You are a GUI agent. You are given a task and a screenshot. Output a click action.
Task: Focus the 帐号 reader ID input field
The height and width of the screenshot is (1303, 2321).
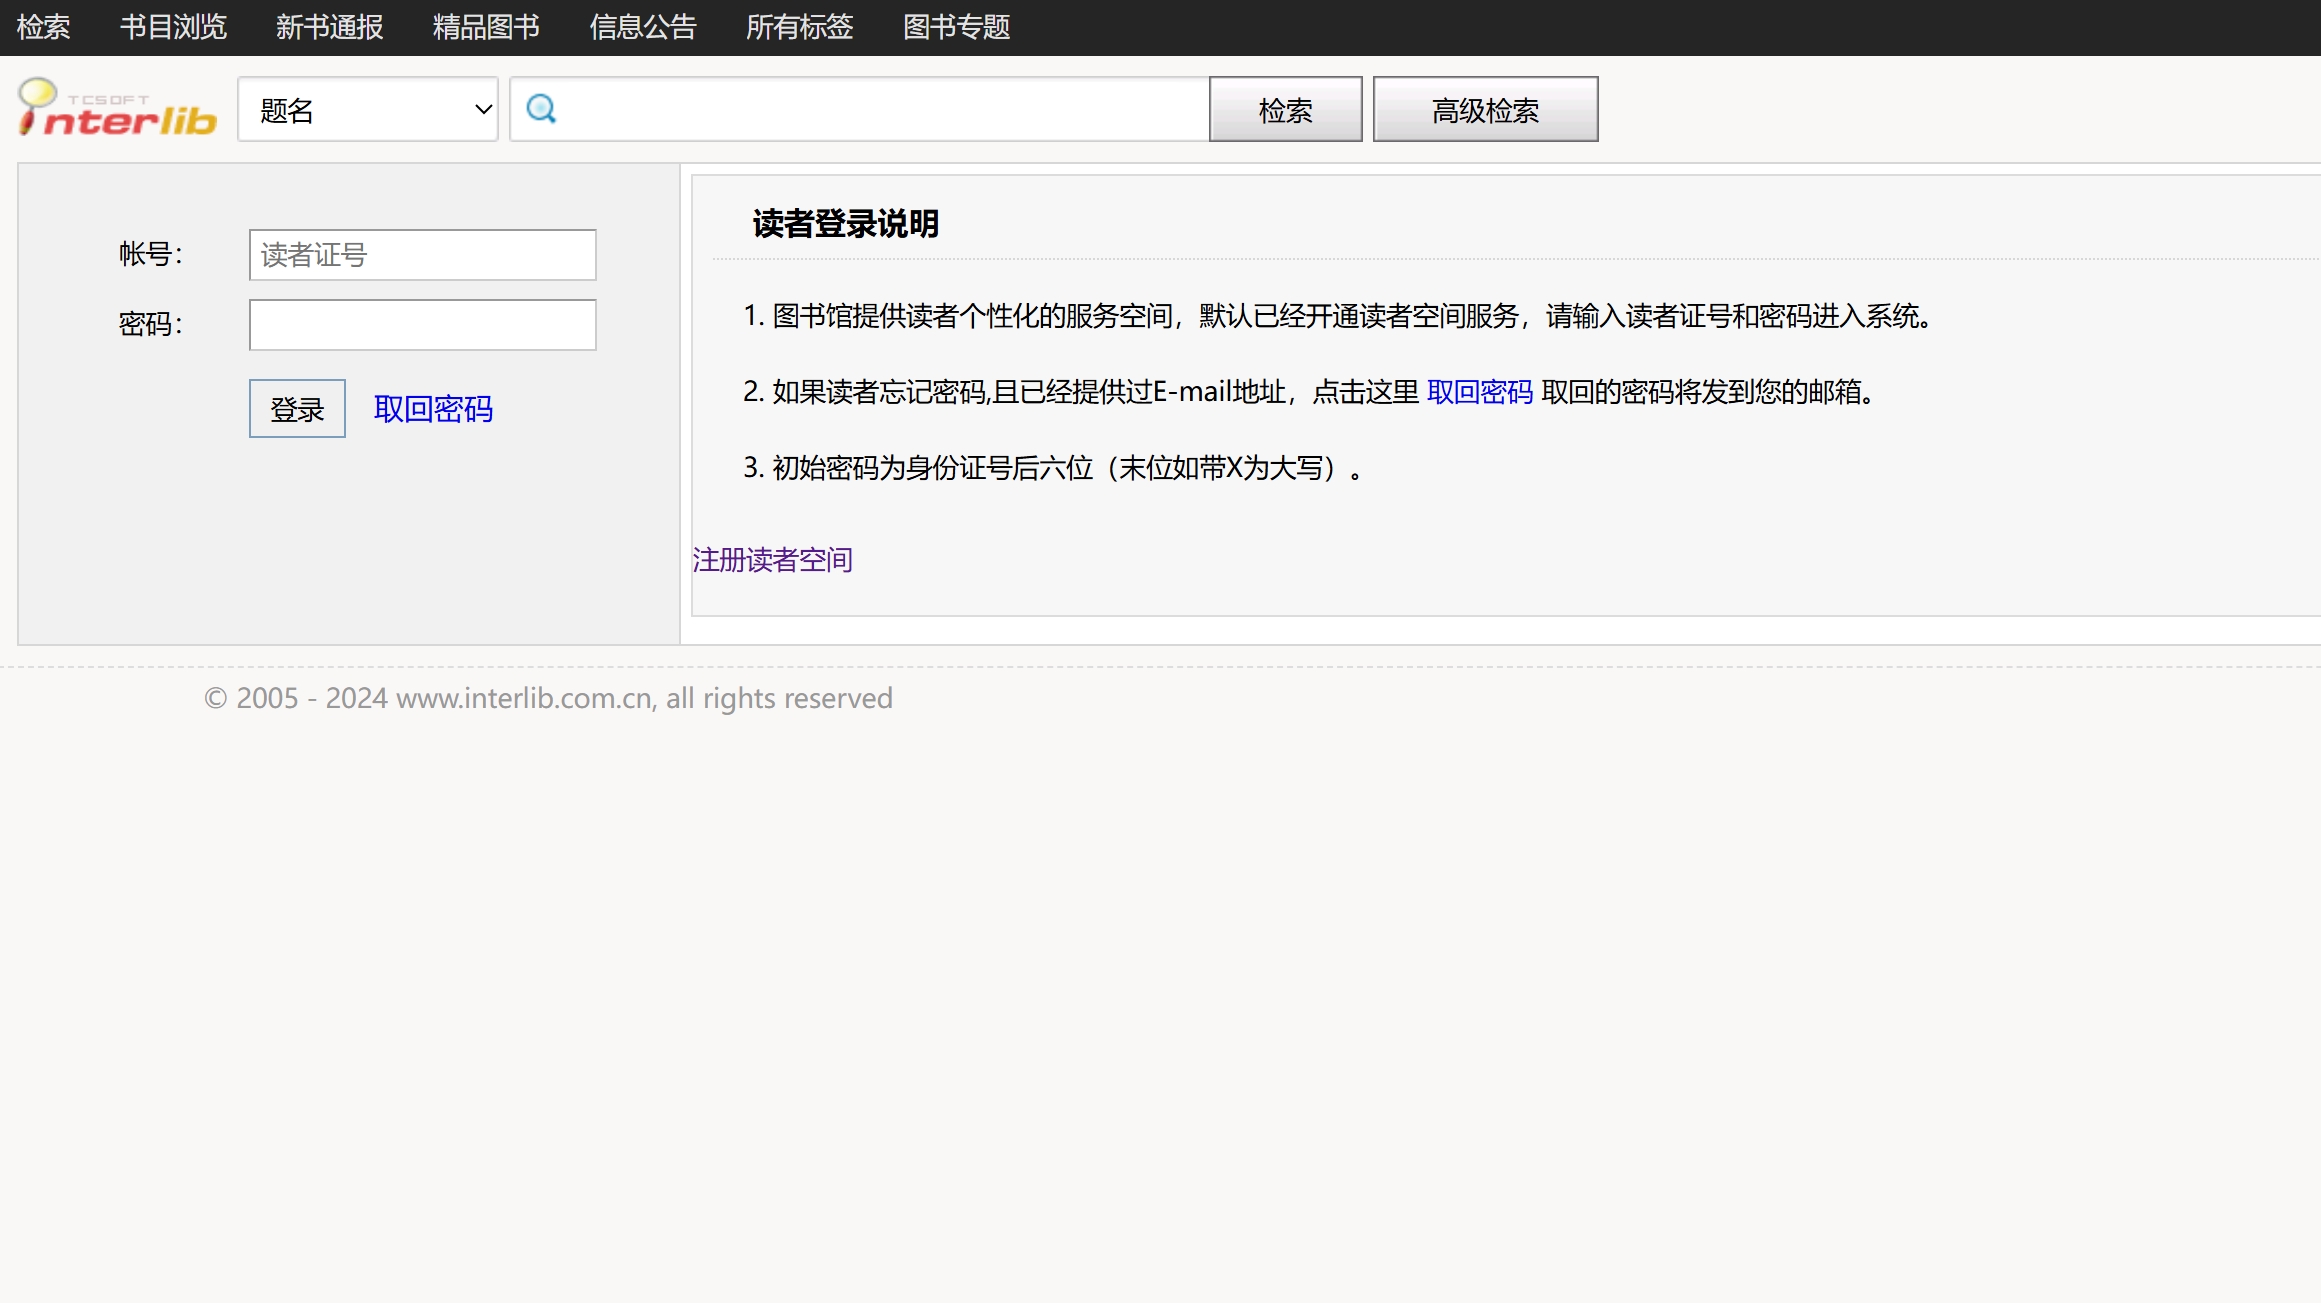pyautogui.click(x=422, y=255)
